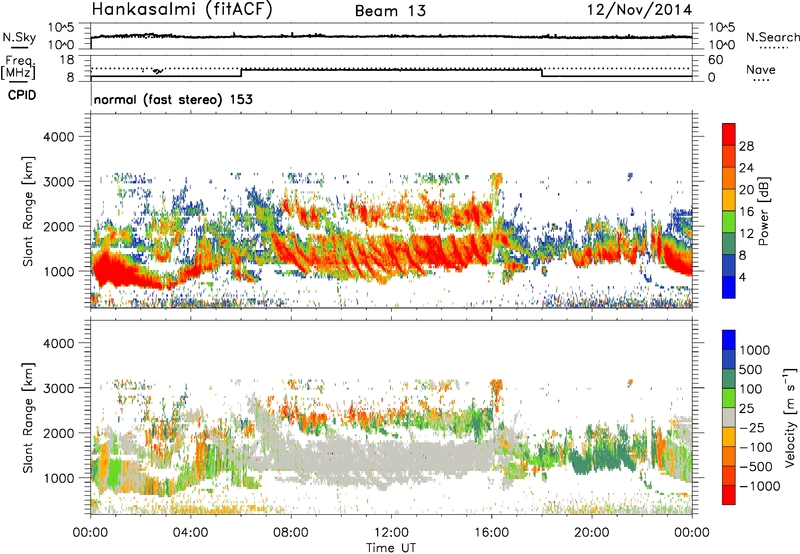Image resolution: width=800 pixels, height=554 pixels.
Task: Click the 'Power [dB]' colorbar label
Action: point(764,211)
